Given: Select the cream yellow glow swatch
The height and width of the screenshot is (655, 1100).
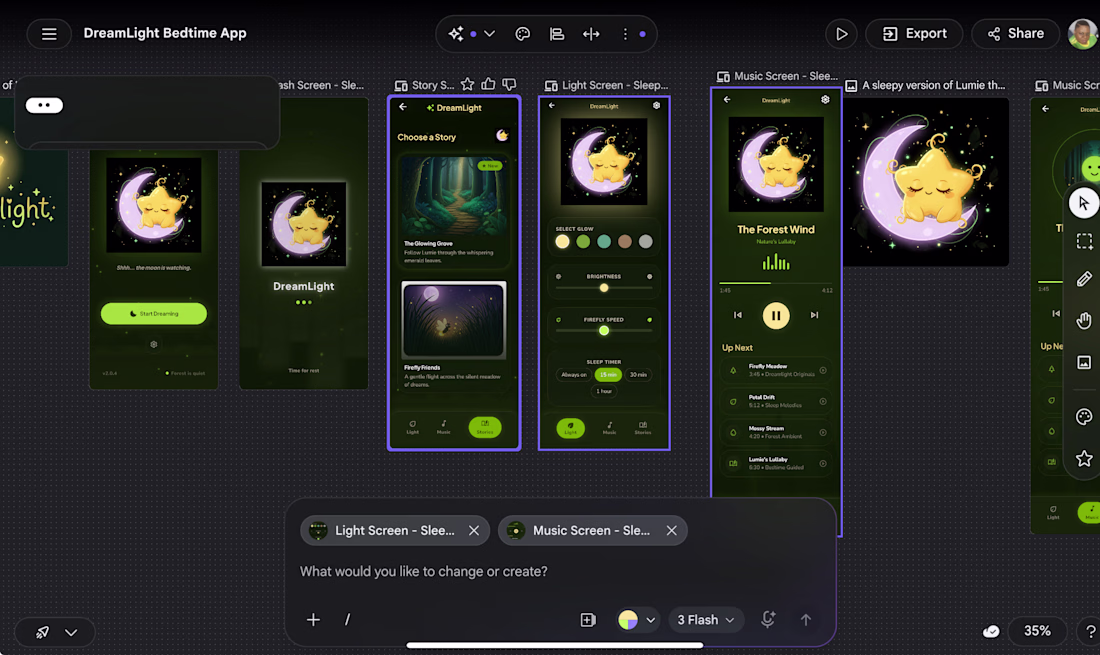Looking at the screenshot, I should tap(563, 242).
